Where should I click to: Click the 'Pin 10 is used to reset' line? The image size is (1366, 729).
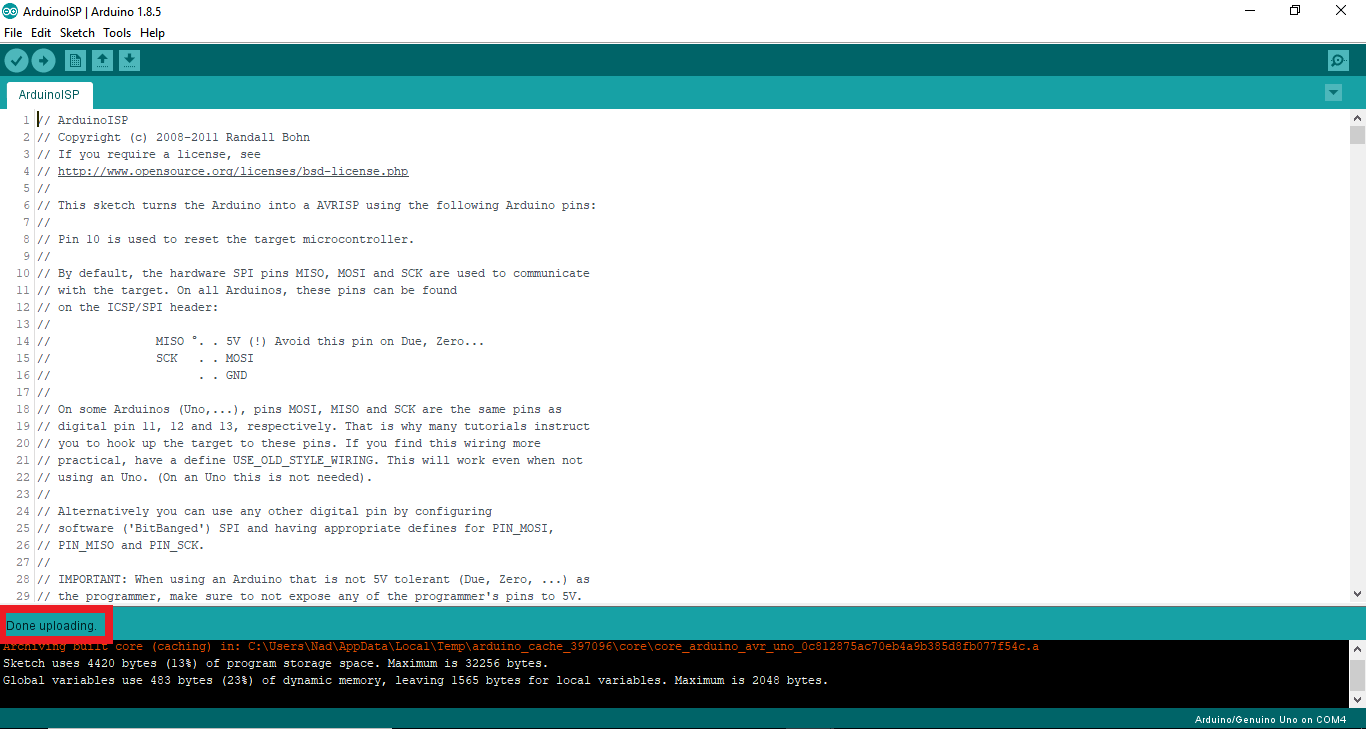pyautogui.click(x=225, y=239)
